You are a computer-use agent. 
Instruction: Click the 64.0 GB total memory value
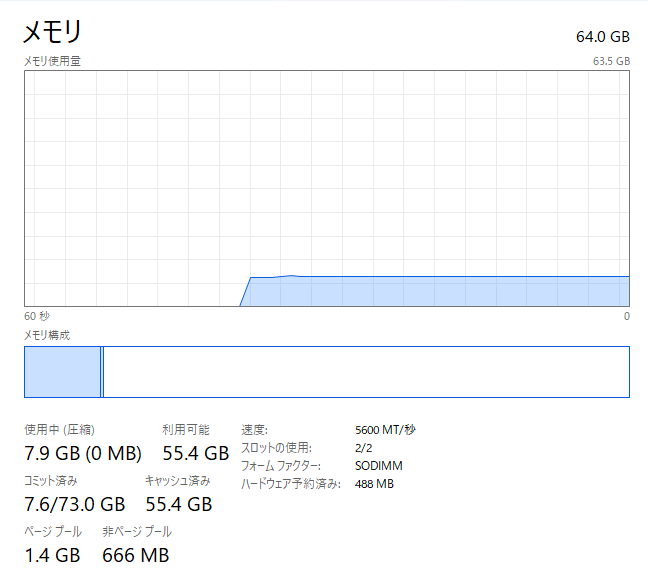[x=602, y=37]
